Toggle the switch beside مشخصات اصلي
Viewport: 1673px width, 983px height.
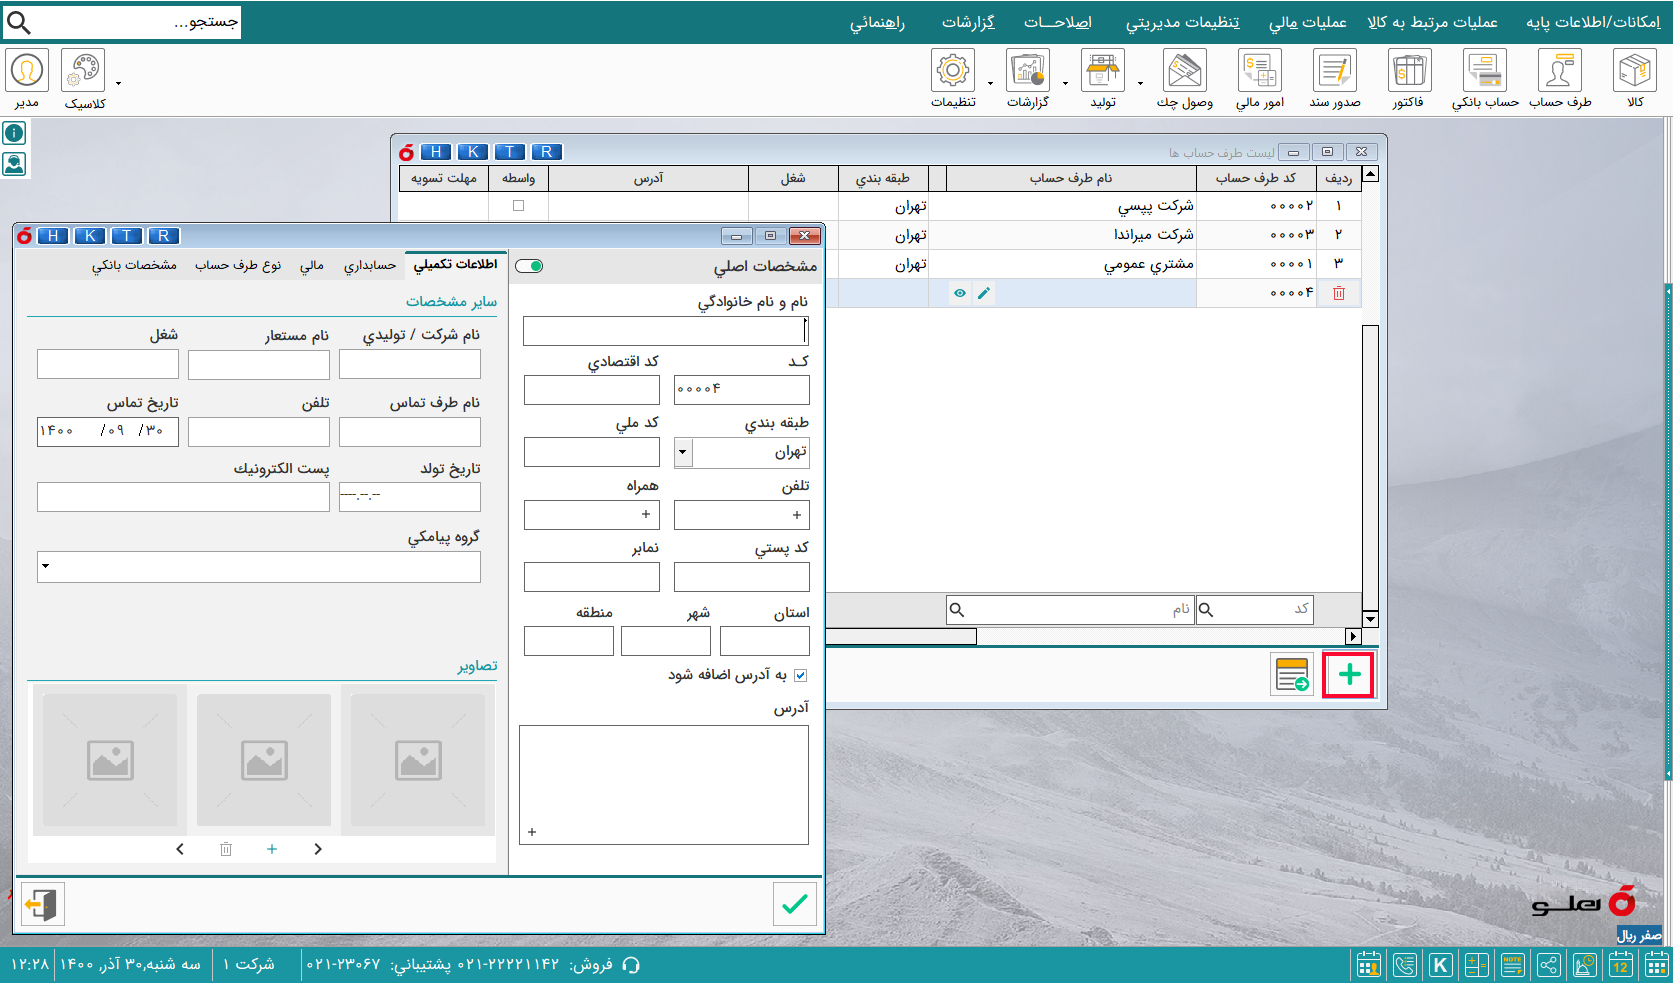coord(529,266)
